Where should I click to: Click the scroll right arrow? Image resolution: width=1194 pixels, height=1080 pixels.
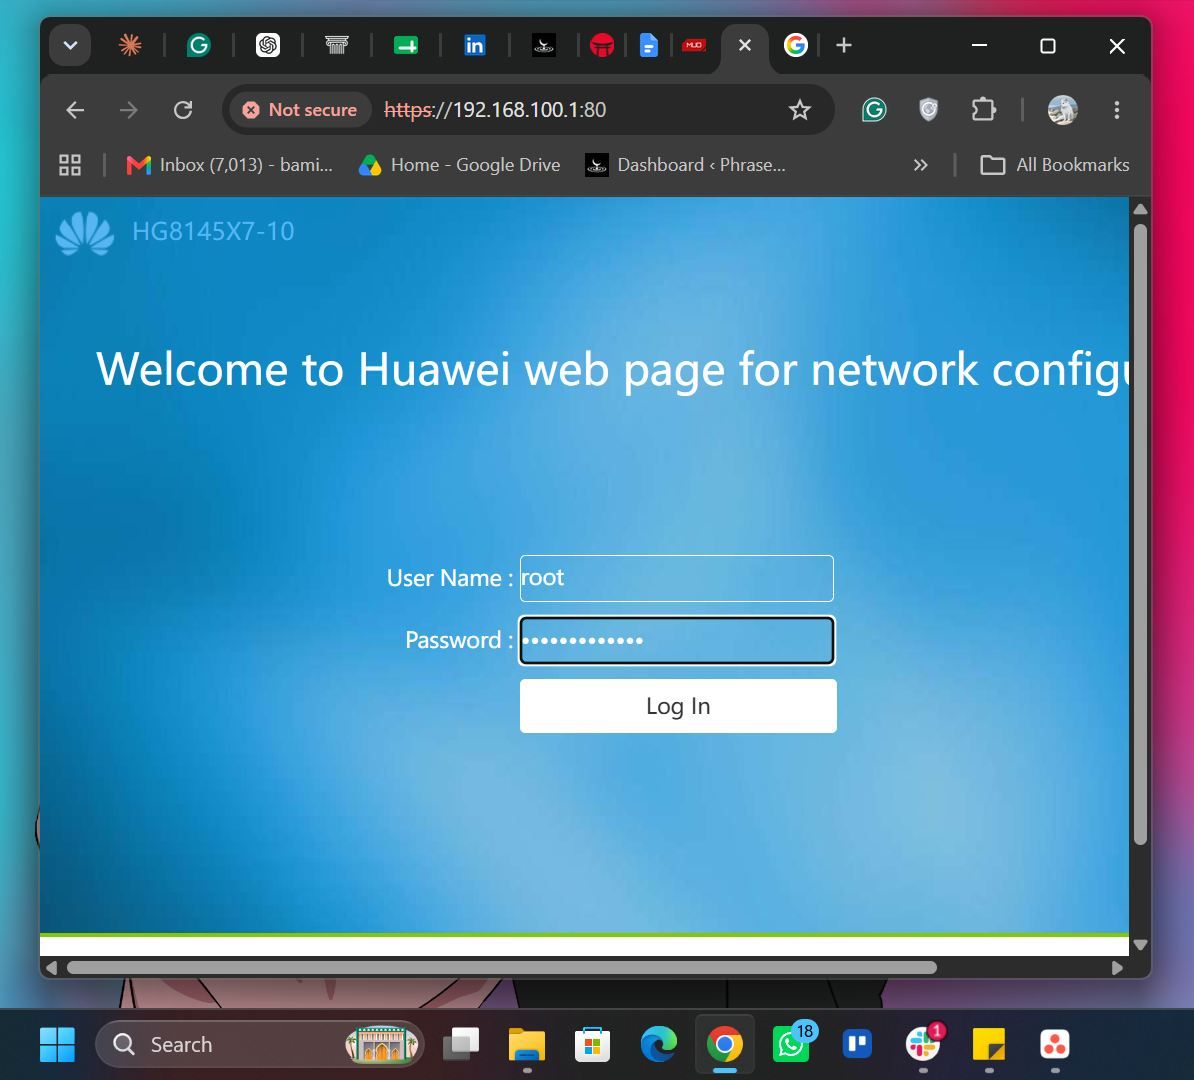(1117, 968)
